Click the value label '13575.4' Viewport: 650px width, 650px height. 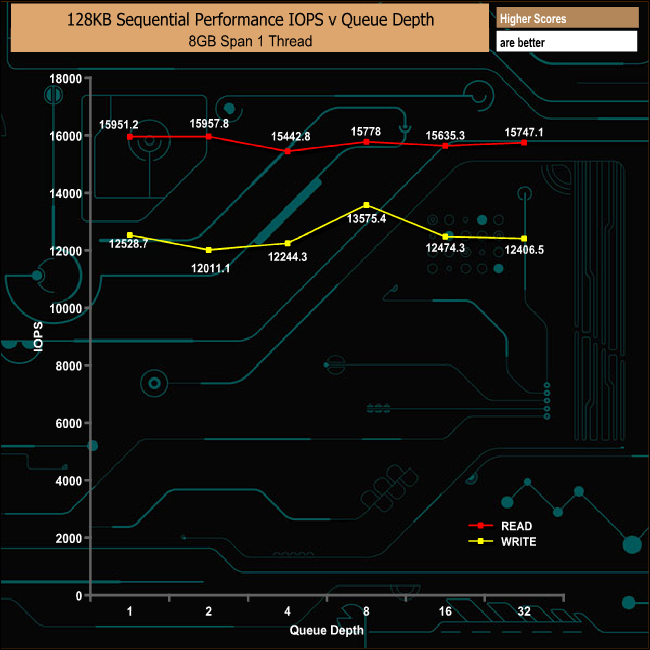366,218
